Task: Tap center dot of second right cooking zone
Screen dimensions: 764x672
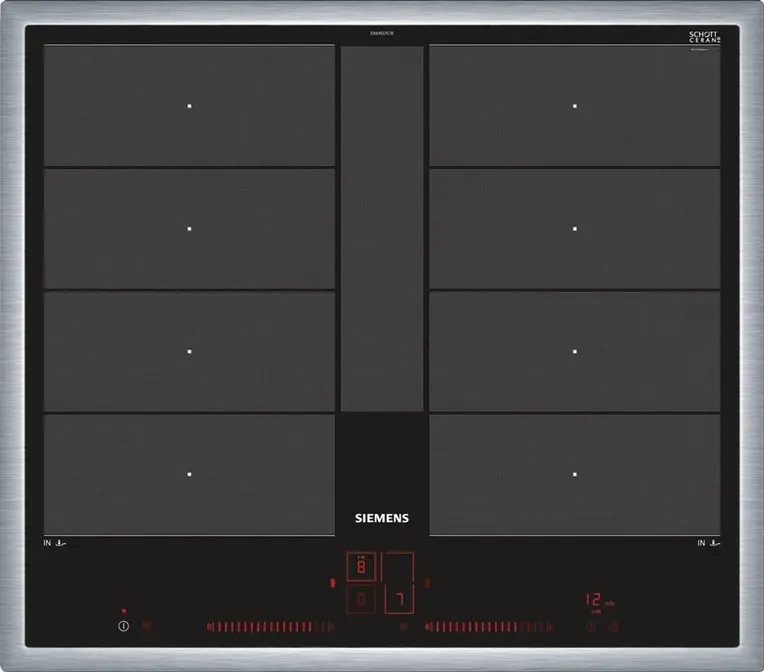Action: (575, 229)
